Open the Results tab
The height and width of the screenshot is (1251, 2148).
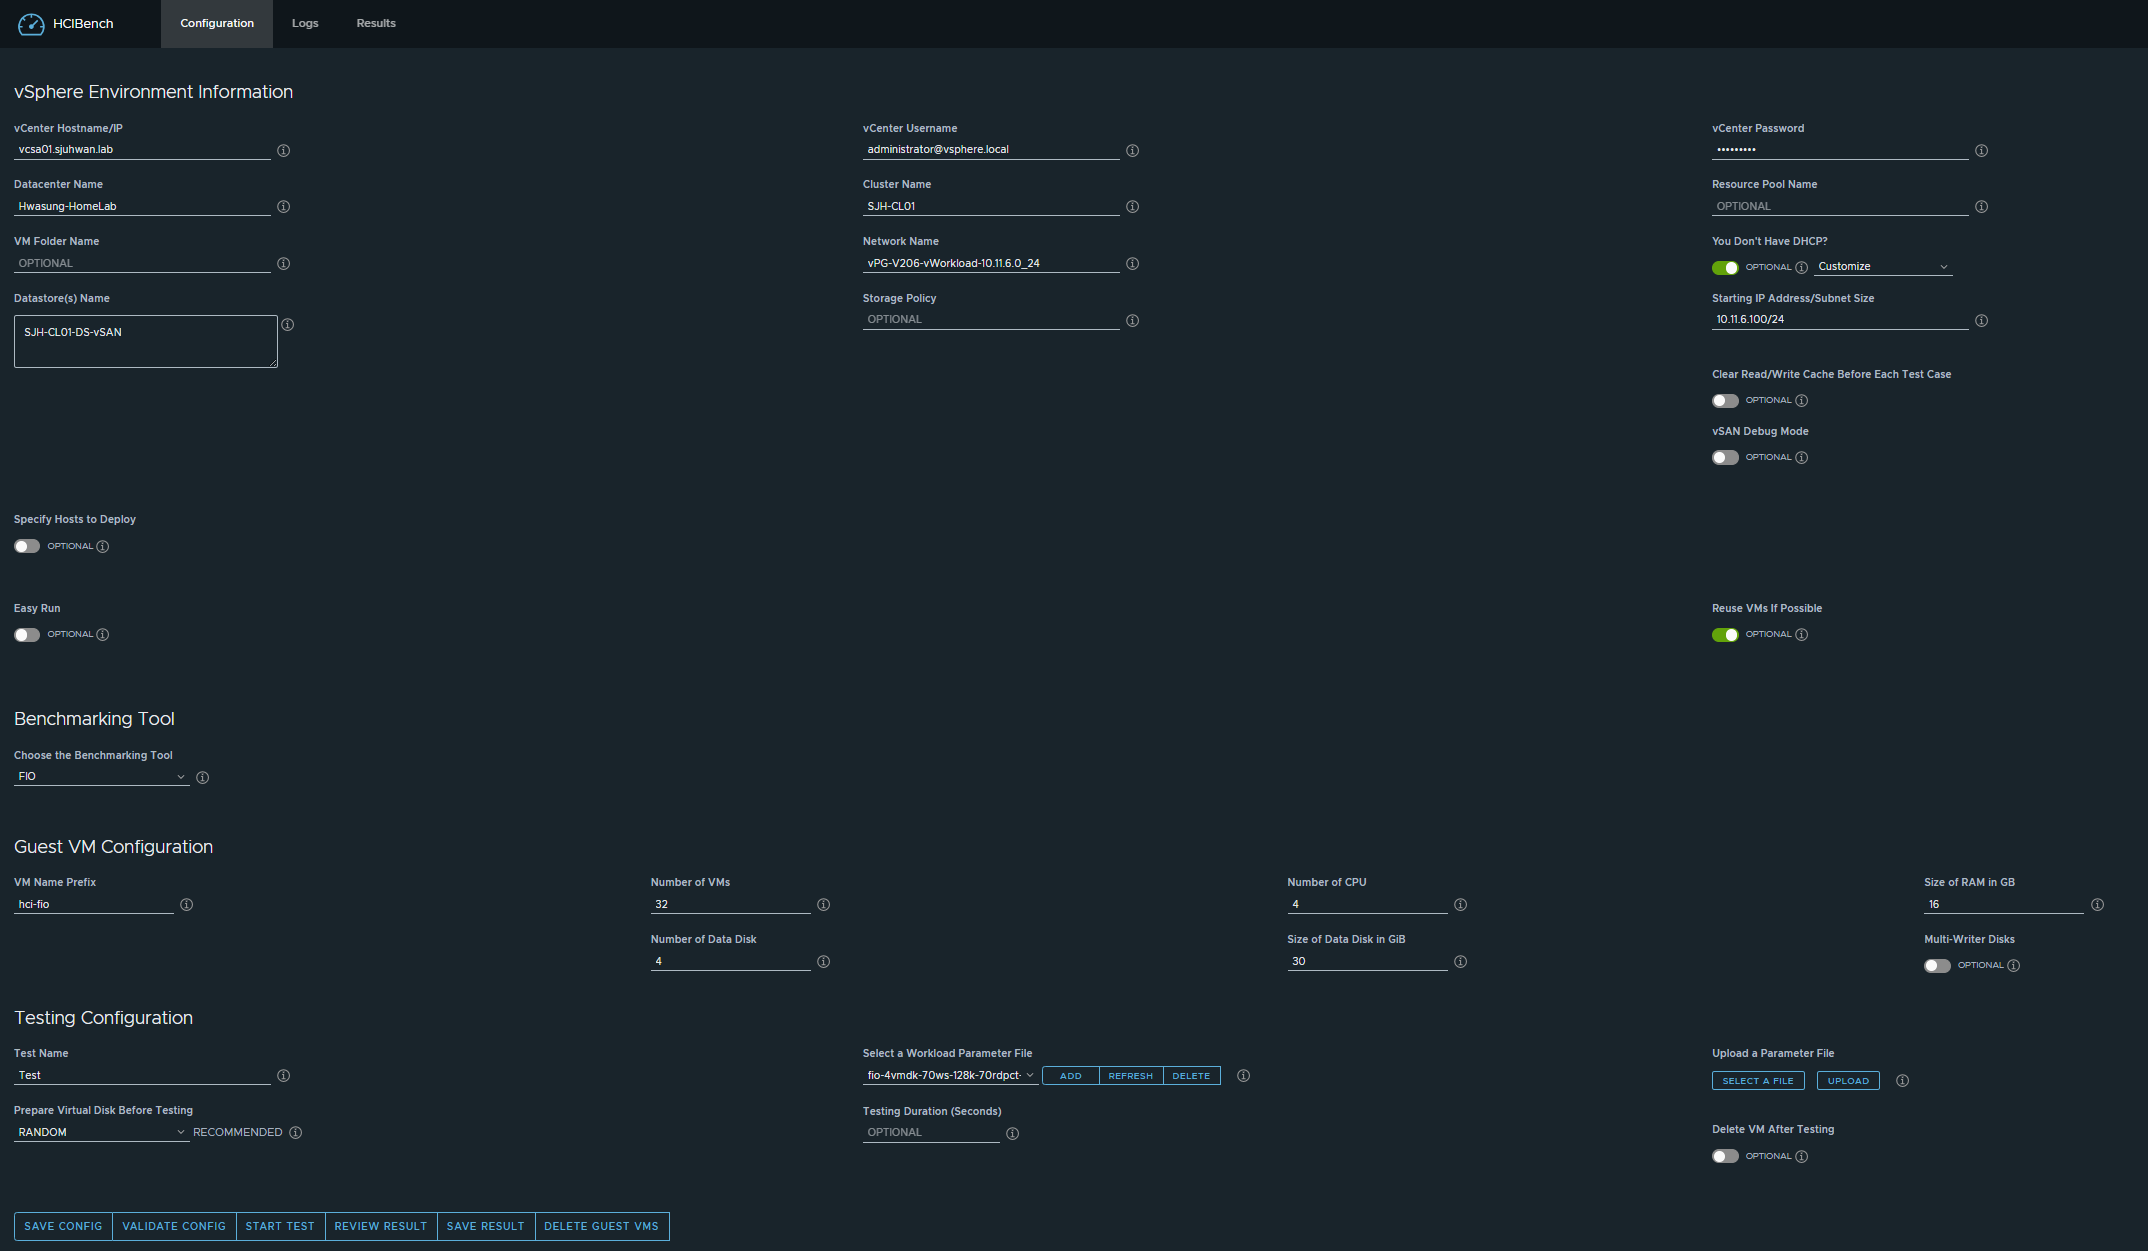coord(376,24)
